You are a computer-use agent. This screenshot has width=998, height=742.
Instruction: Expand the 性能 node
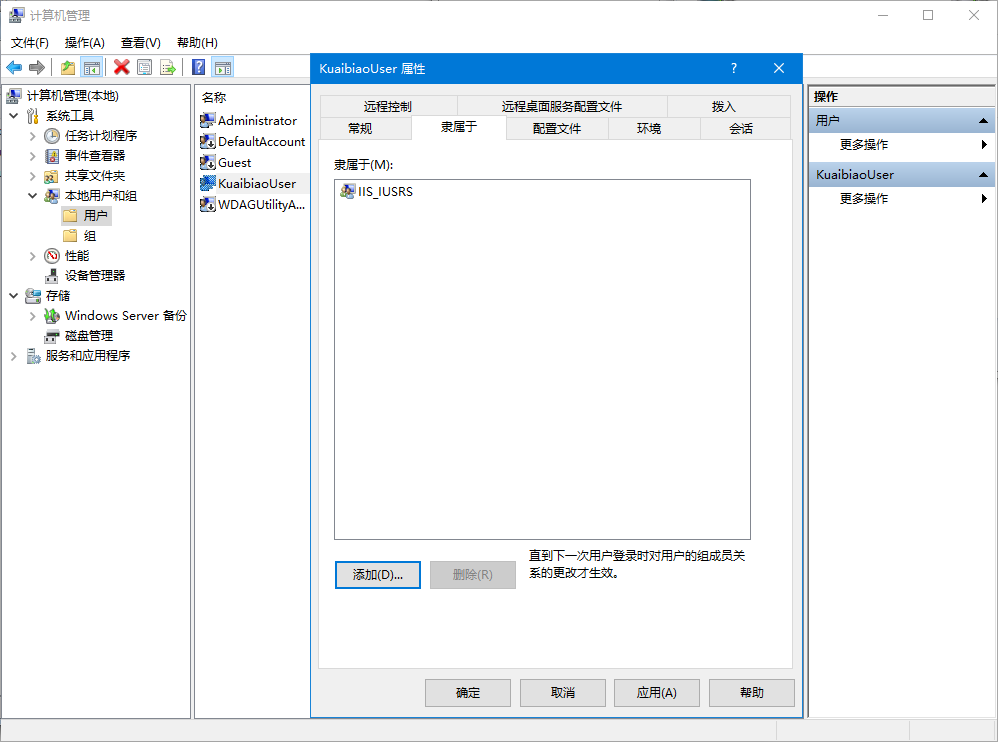click(x=32, y=256)
